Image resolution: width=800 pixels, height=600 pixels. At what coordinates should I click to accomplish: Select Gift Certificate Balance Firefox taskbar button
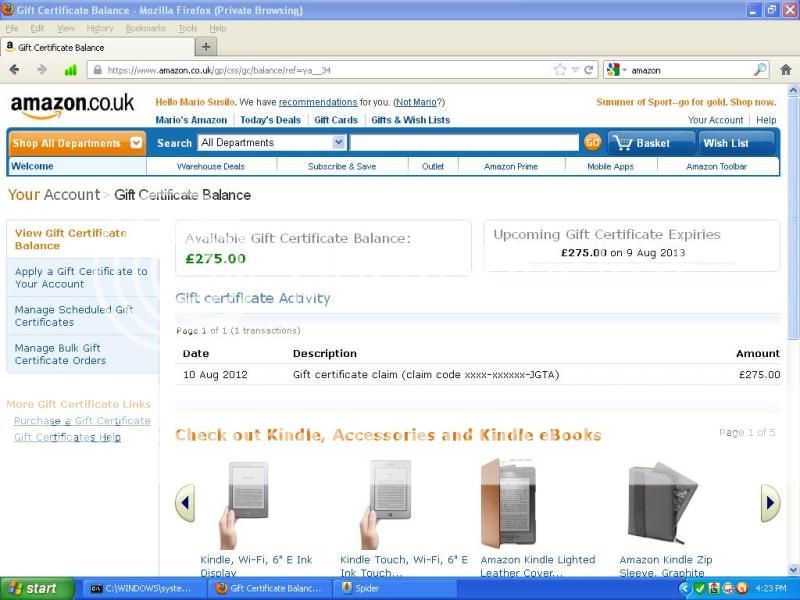point(269,589)
